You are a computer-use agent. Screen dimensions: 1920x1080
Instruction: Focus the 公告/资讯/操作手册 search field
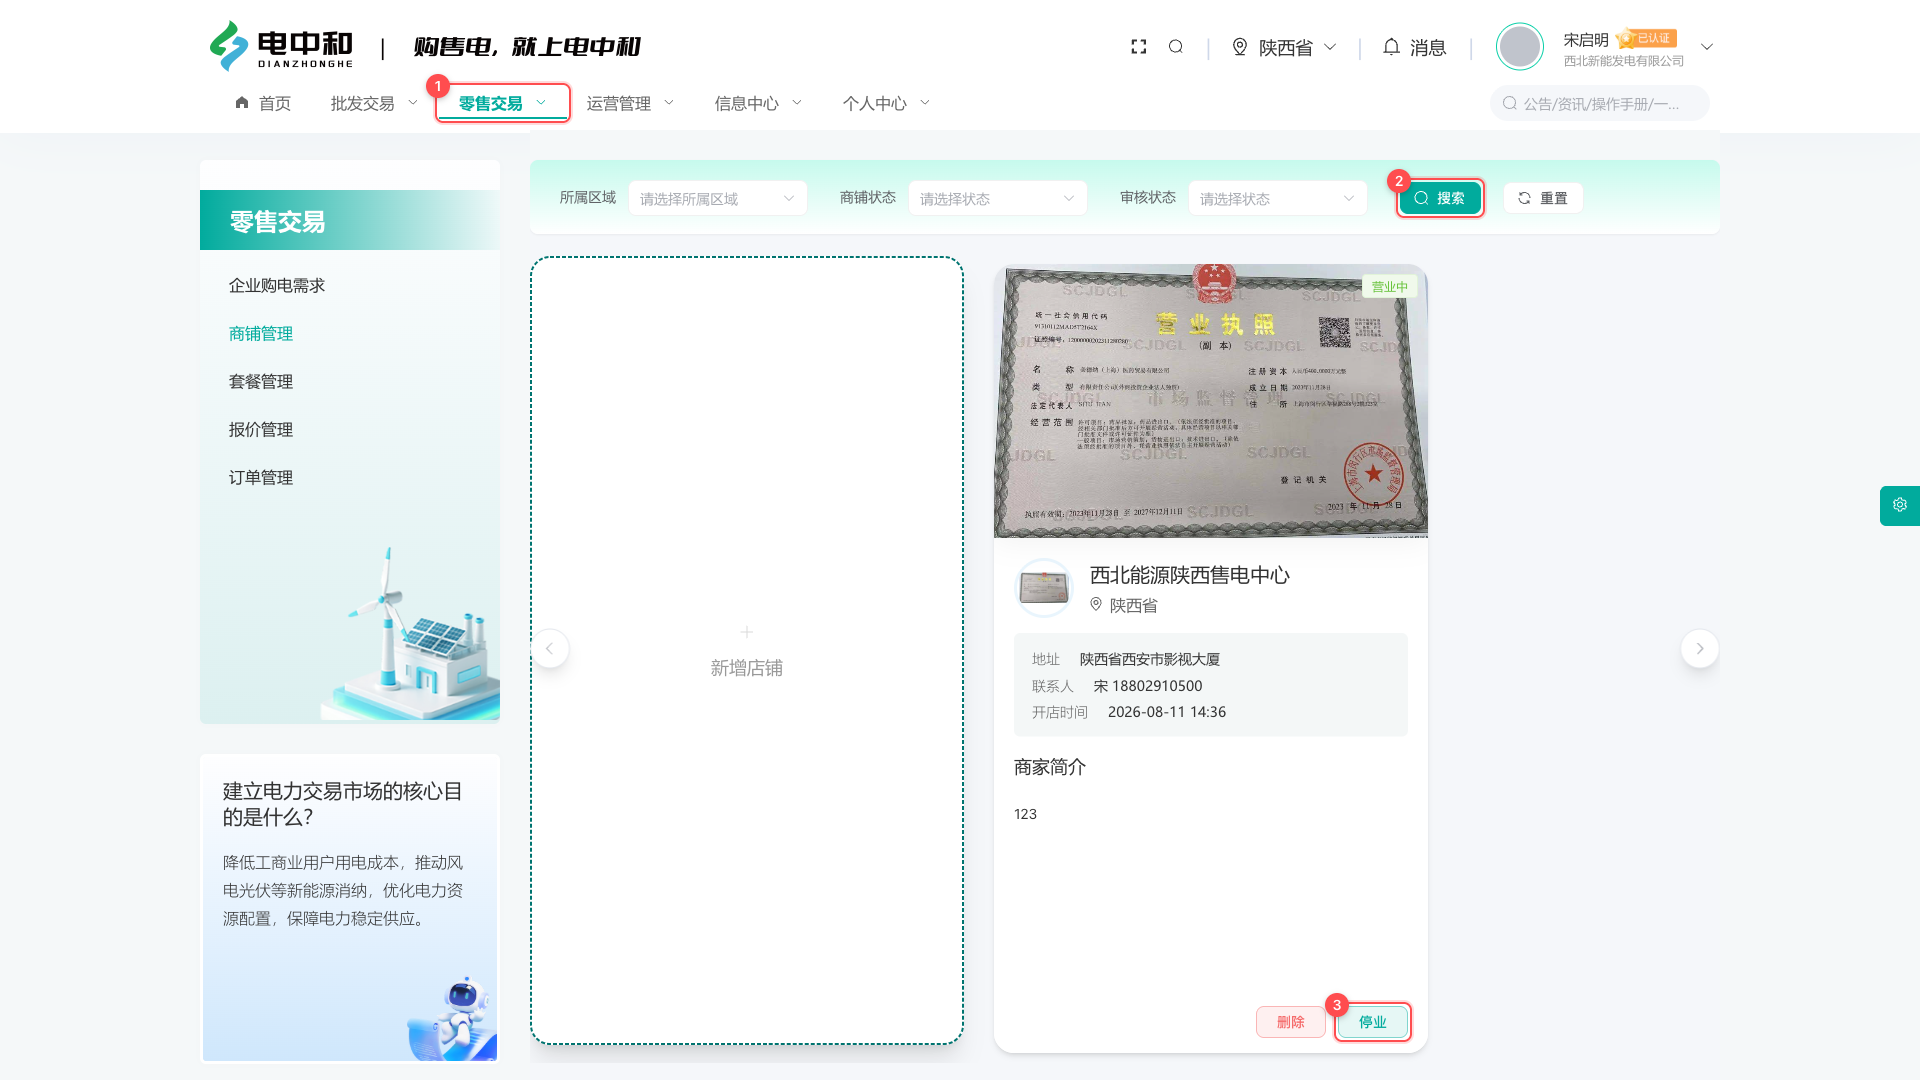click(1600, 104)
